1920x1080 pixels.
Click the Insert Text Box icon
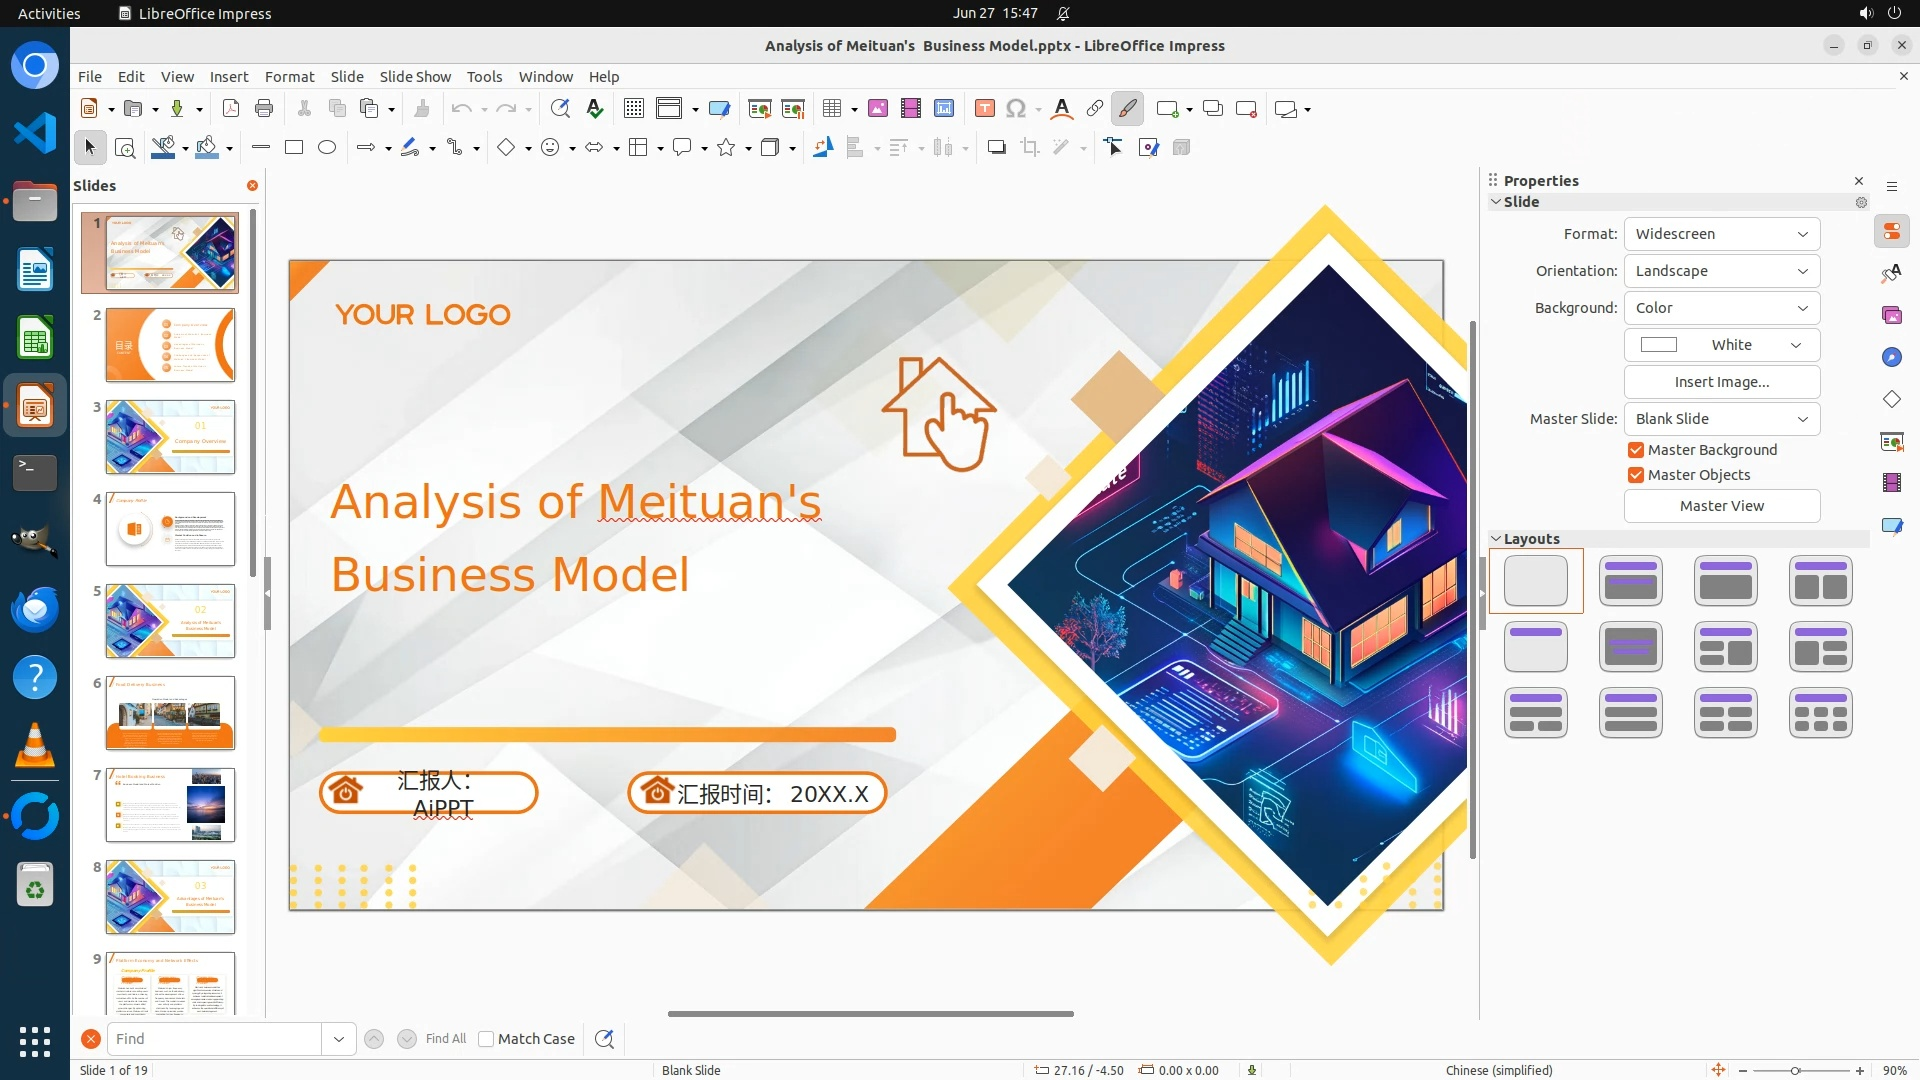point(984,109)
